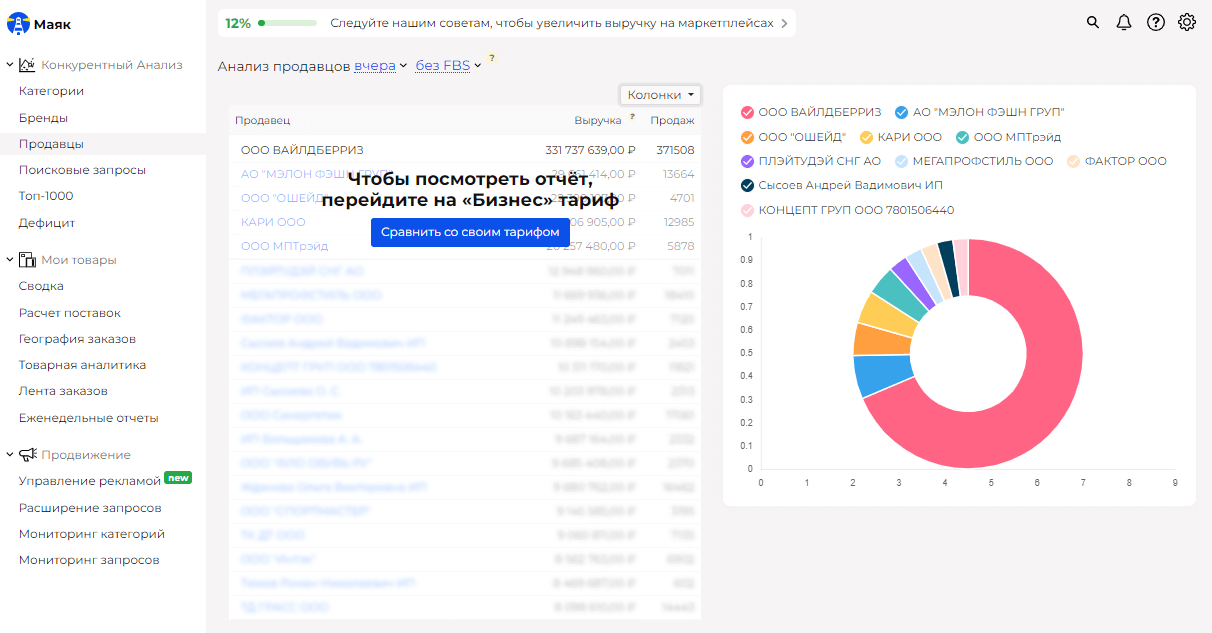Go to Категории in sidebar
The image size is (1212, 633).
tap(51, 91)
